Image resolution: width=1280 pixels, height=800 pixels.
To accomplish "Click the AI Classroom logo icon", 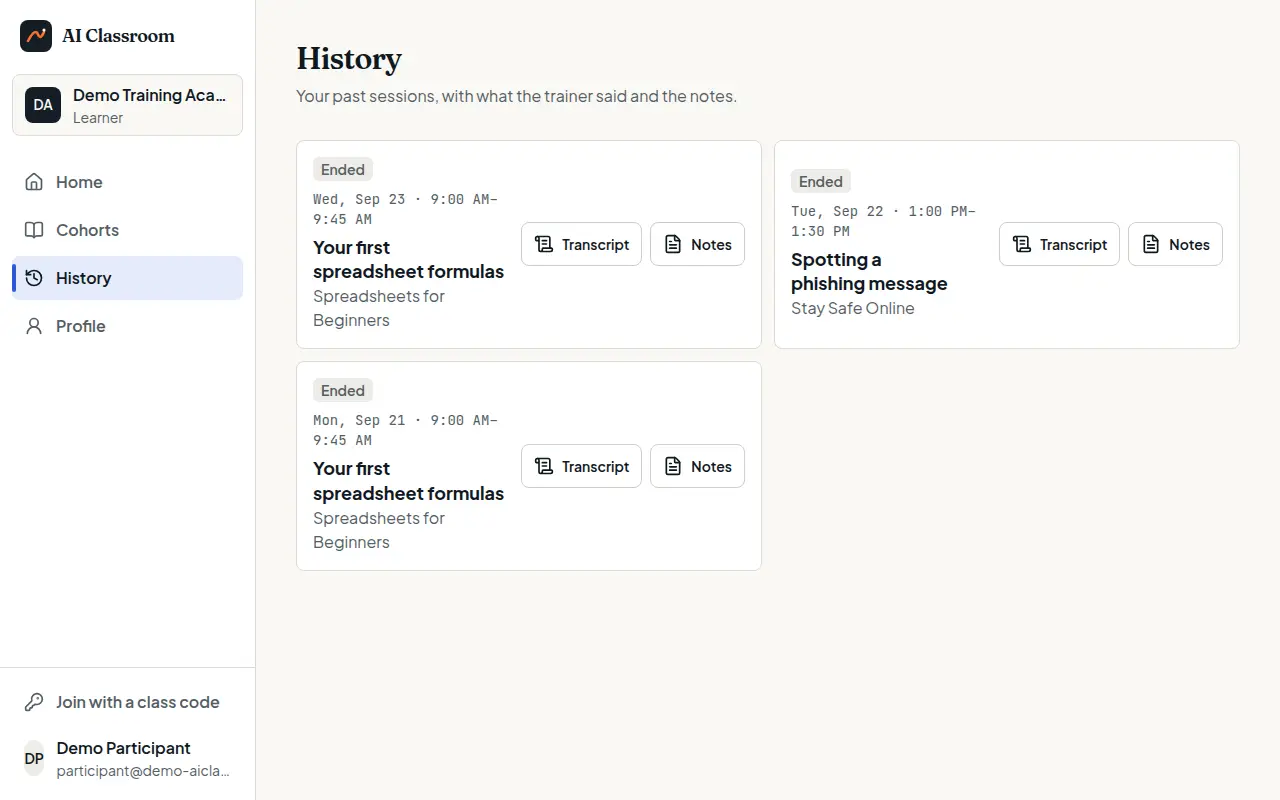I will [x=36, y=36].
